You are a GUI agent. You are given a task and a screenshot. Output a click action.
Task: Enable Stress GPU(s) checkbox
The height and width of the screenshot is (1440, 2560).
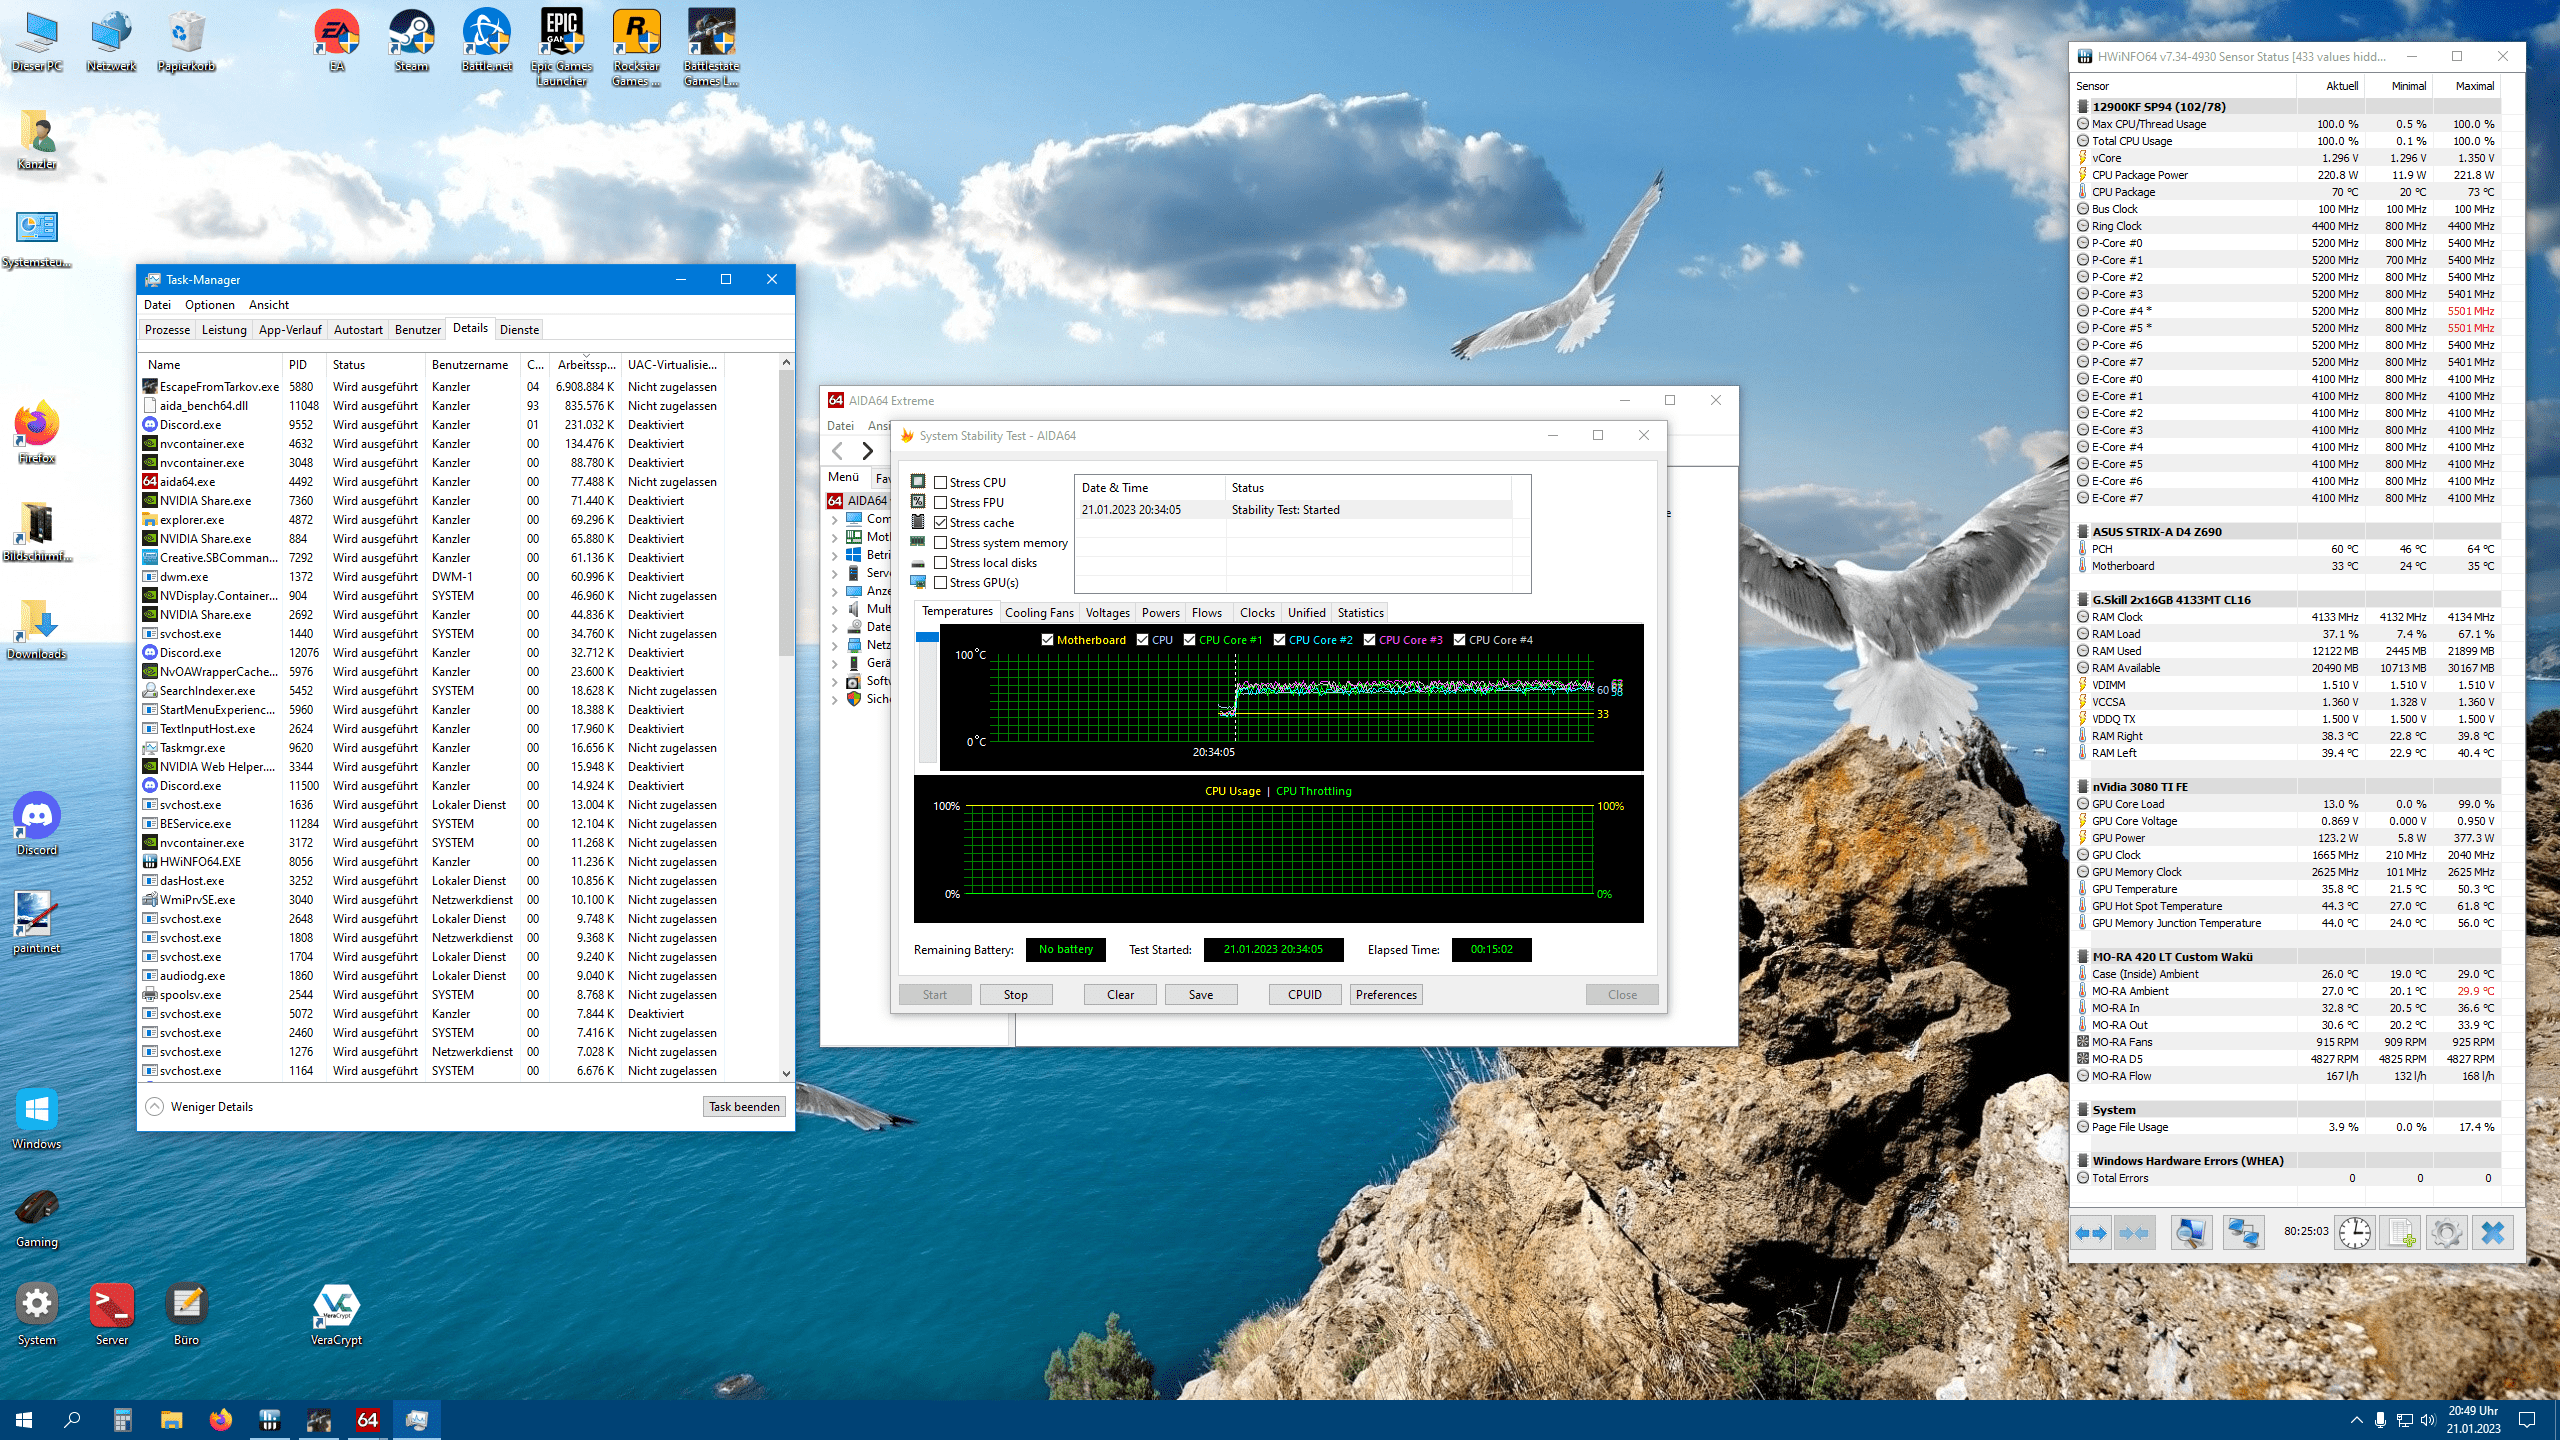click(x=940, y=582)
